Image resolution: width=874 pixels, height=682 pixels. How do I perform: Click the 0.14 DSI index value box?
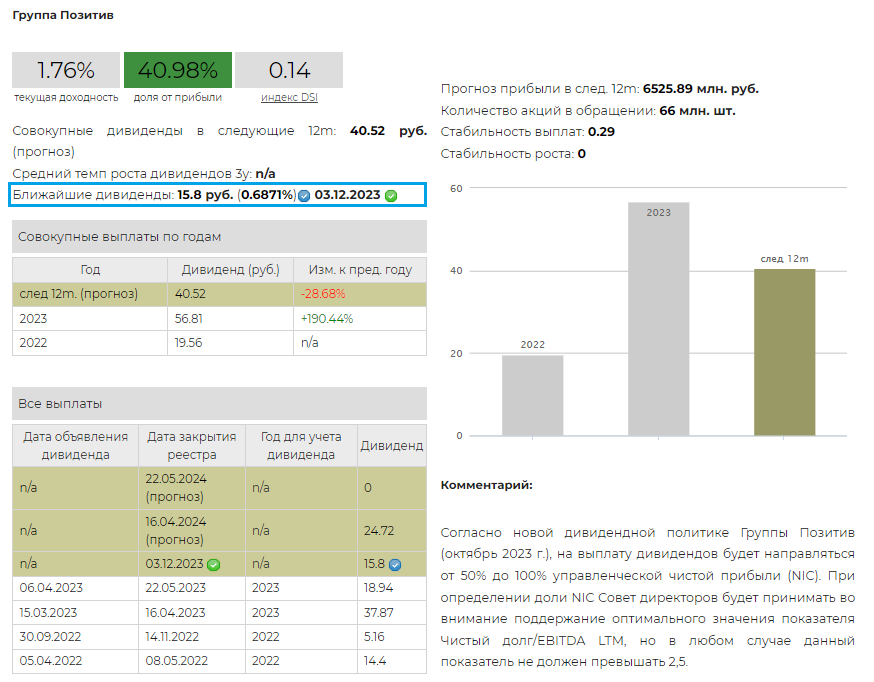click(289, 70)
